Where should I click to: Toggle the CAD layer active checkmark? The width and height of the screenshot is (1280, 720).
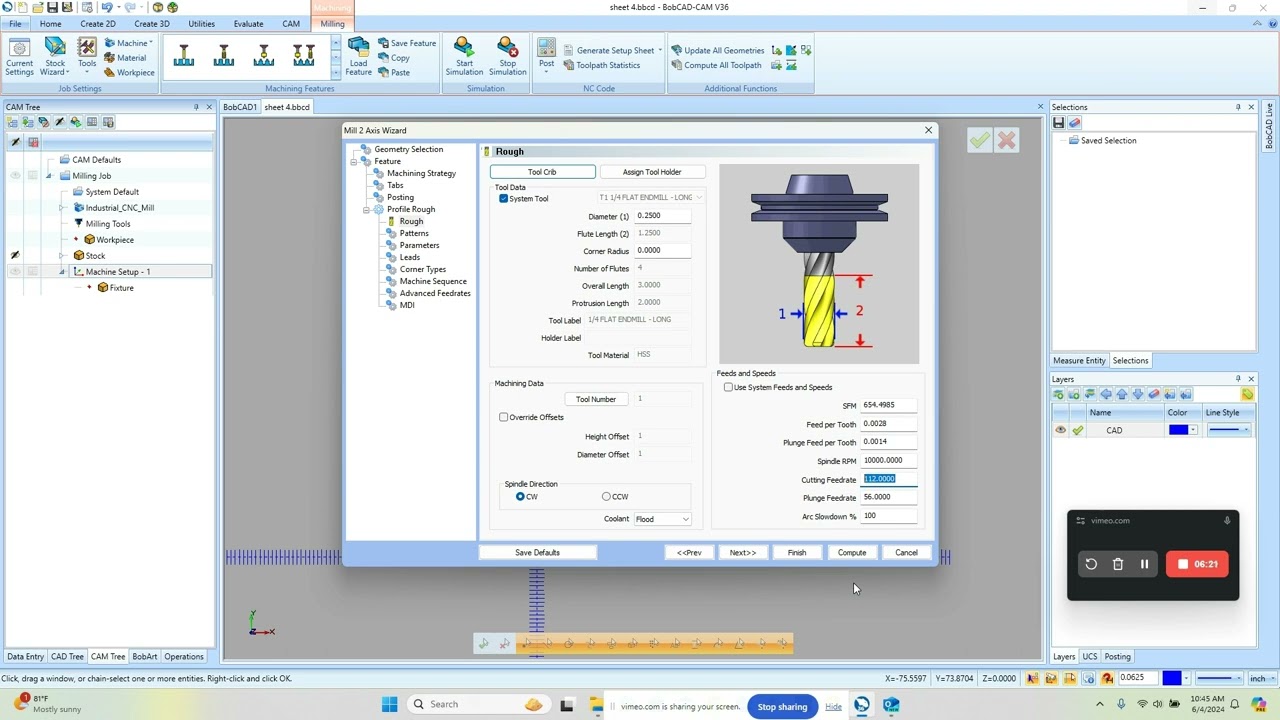coord(1077,430)
